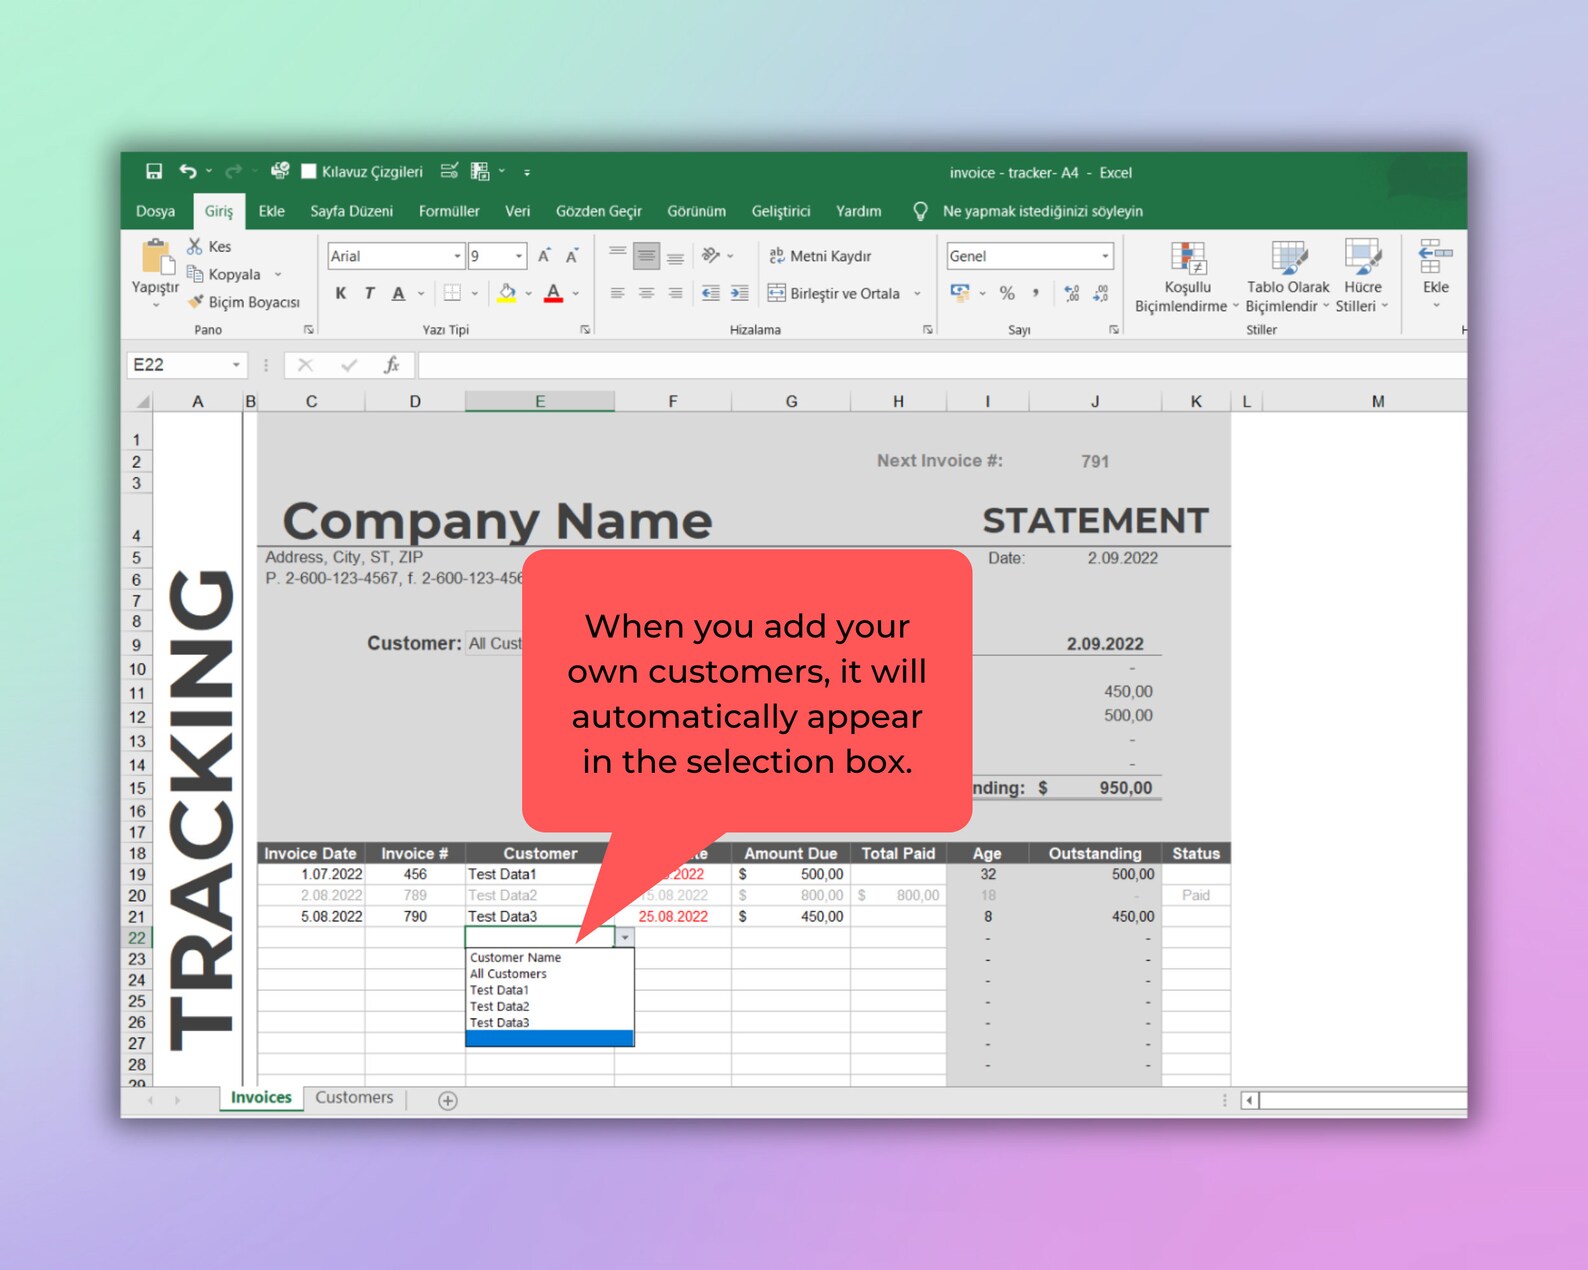
Task: Add a new sheet with plus button
Action: tap(448, 1100)
